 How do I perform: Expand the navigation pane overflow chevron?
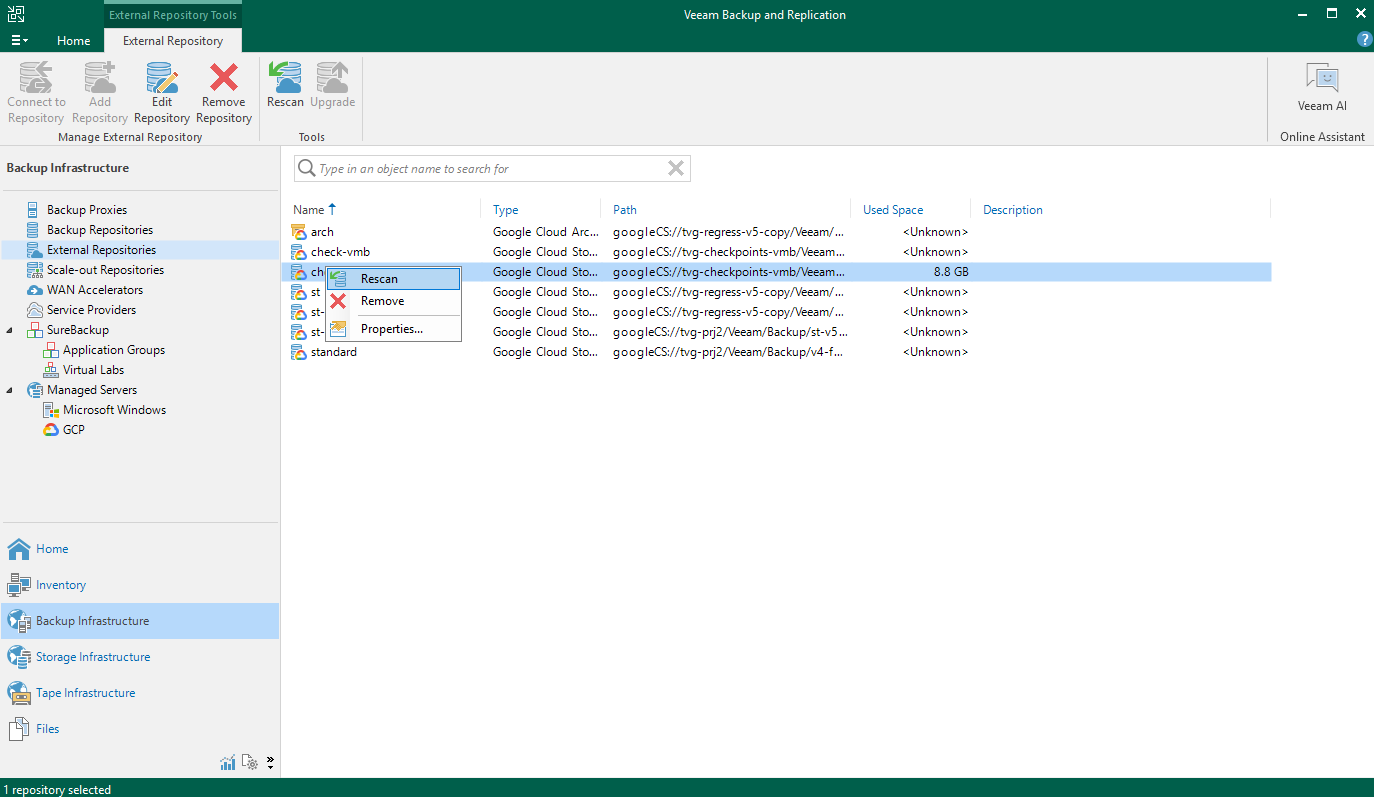(270, 763)
